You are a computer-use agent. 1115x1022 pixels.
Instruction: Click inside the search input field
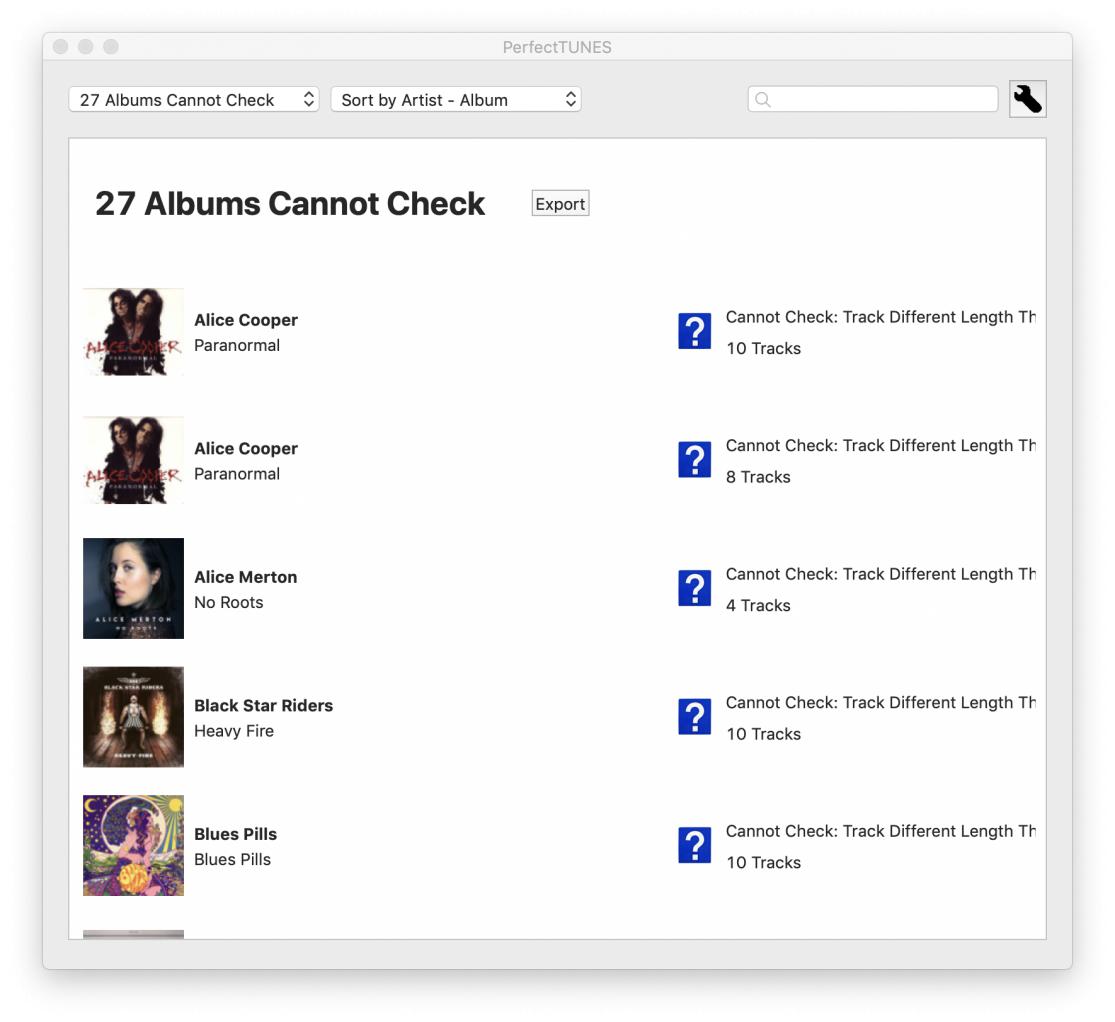882,100
